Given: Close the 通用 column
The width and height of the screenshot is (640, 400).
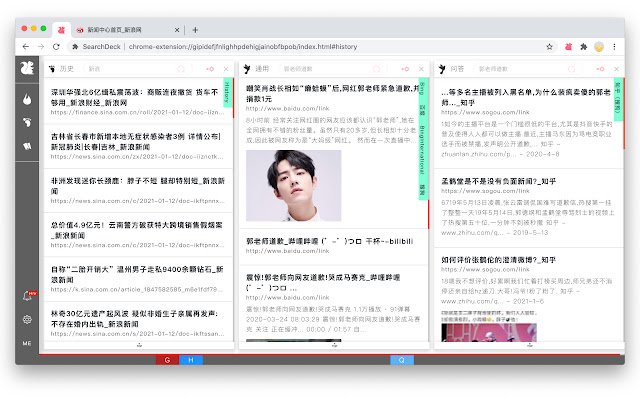Looking at the screenshot, I should pos(421,69).
